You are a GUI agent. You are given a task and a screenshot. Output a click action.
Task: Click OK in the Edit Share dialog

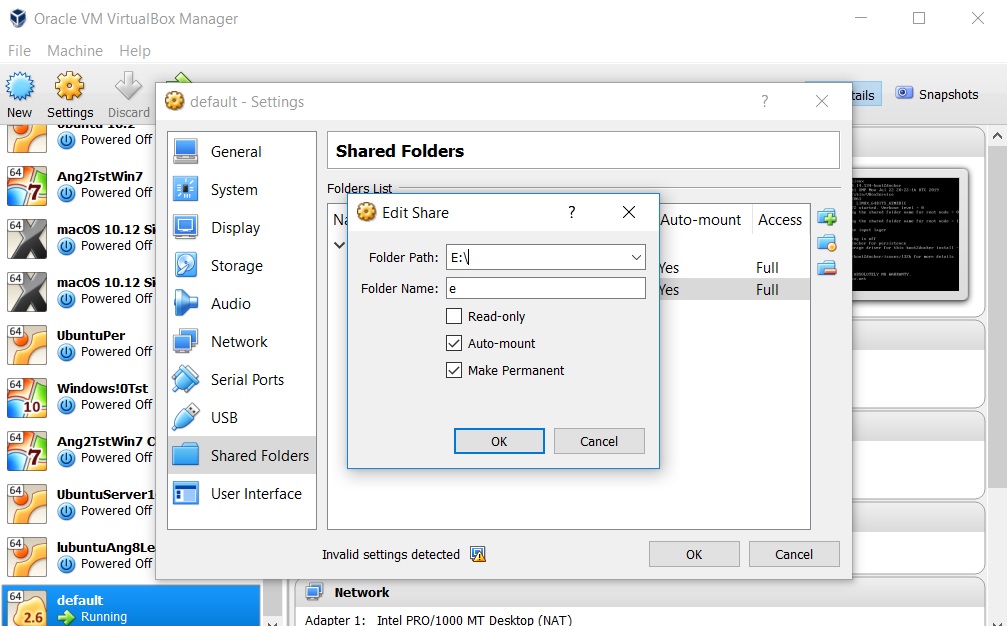click(499, 441)
